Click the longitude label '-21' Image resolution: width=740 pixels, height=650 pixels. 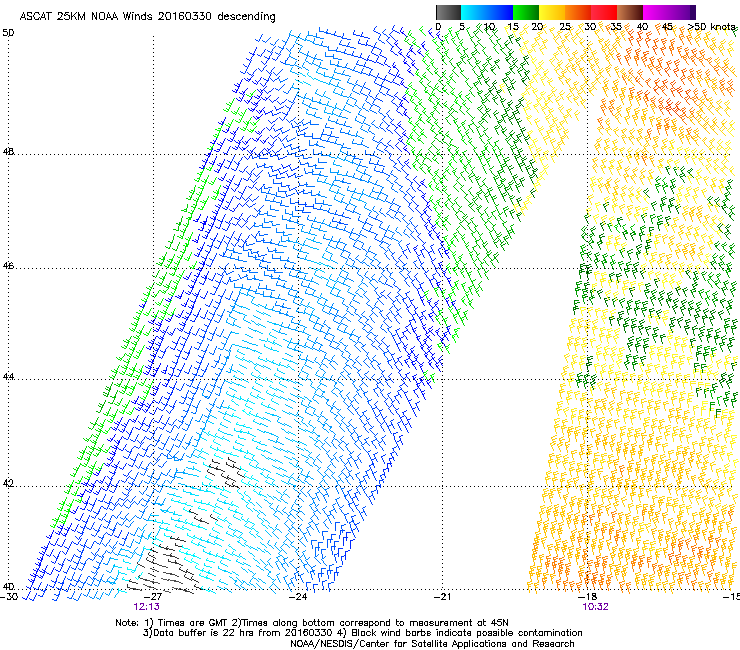(442, 597)
